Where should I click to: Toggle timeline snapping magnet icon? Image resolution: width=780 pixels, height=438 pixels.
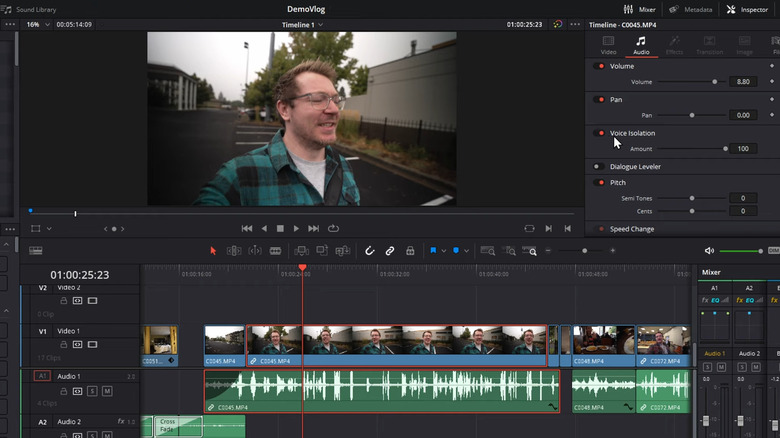pos(369,251)
